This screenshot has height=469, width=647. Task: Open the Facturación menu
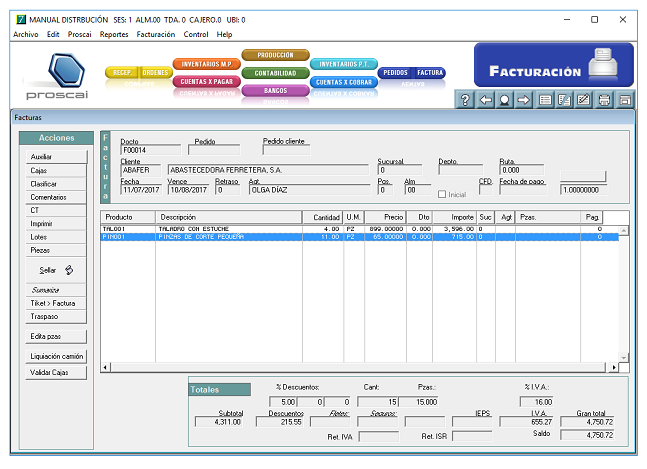(155, 34)
